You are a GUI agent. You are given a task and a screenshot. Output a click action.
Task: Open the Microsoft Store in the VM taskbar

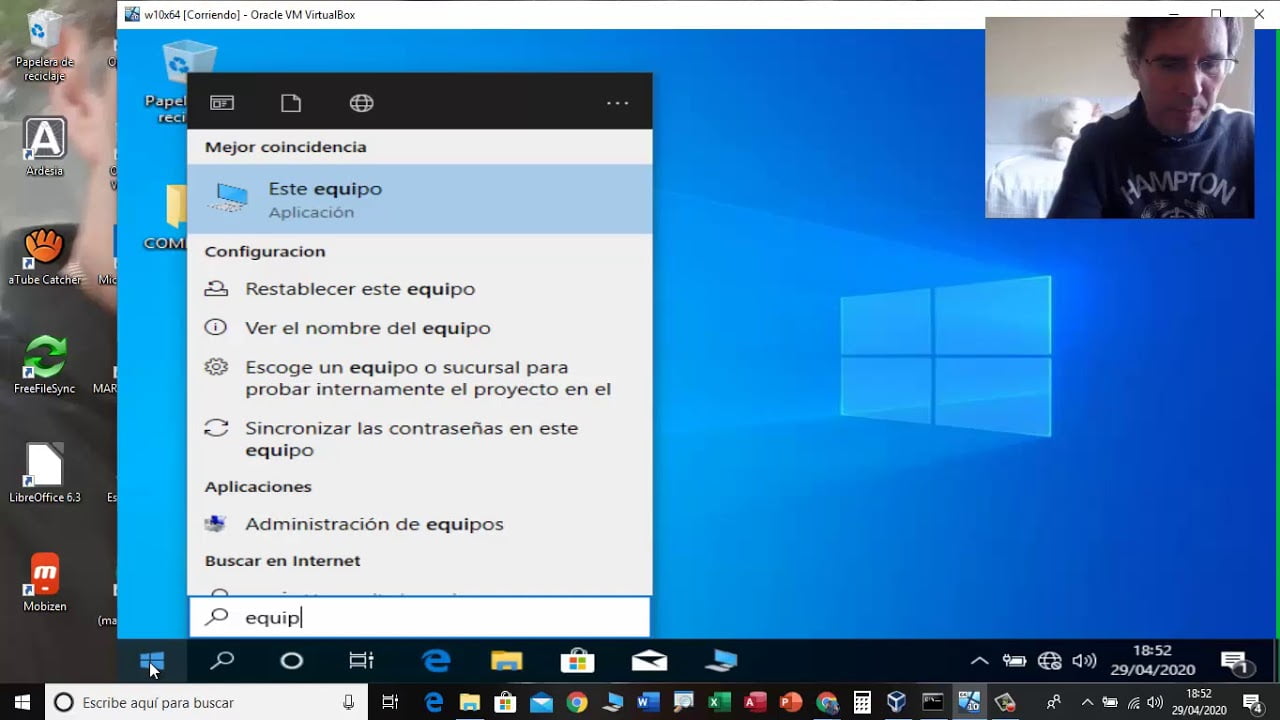(577, 660)
